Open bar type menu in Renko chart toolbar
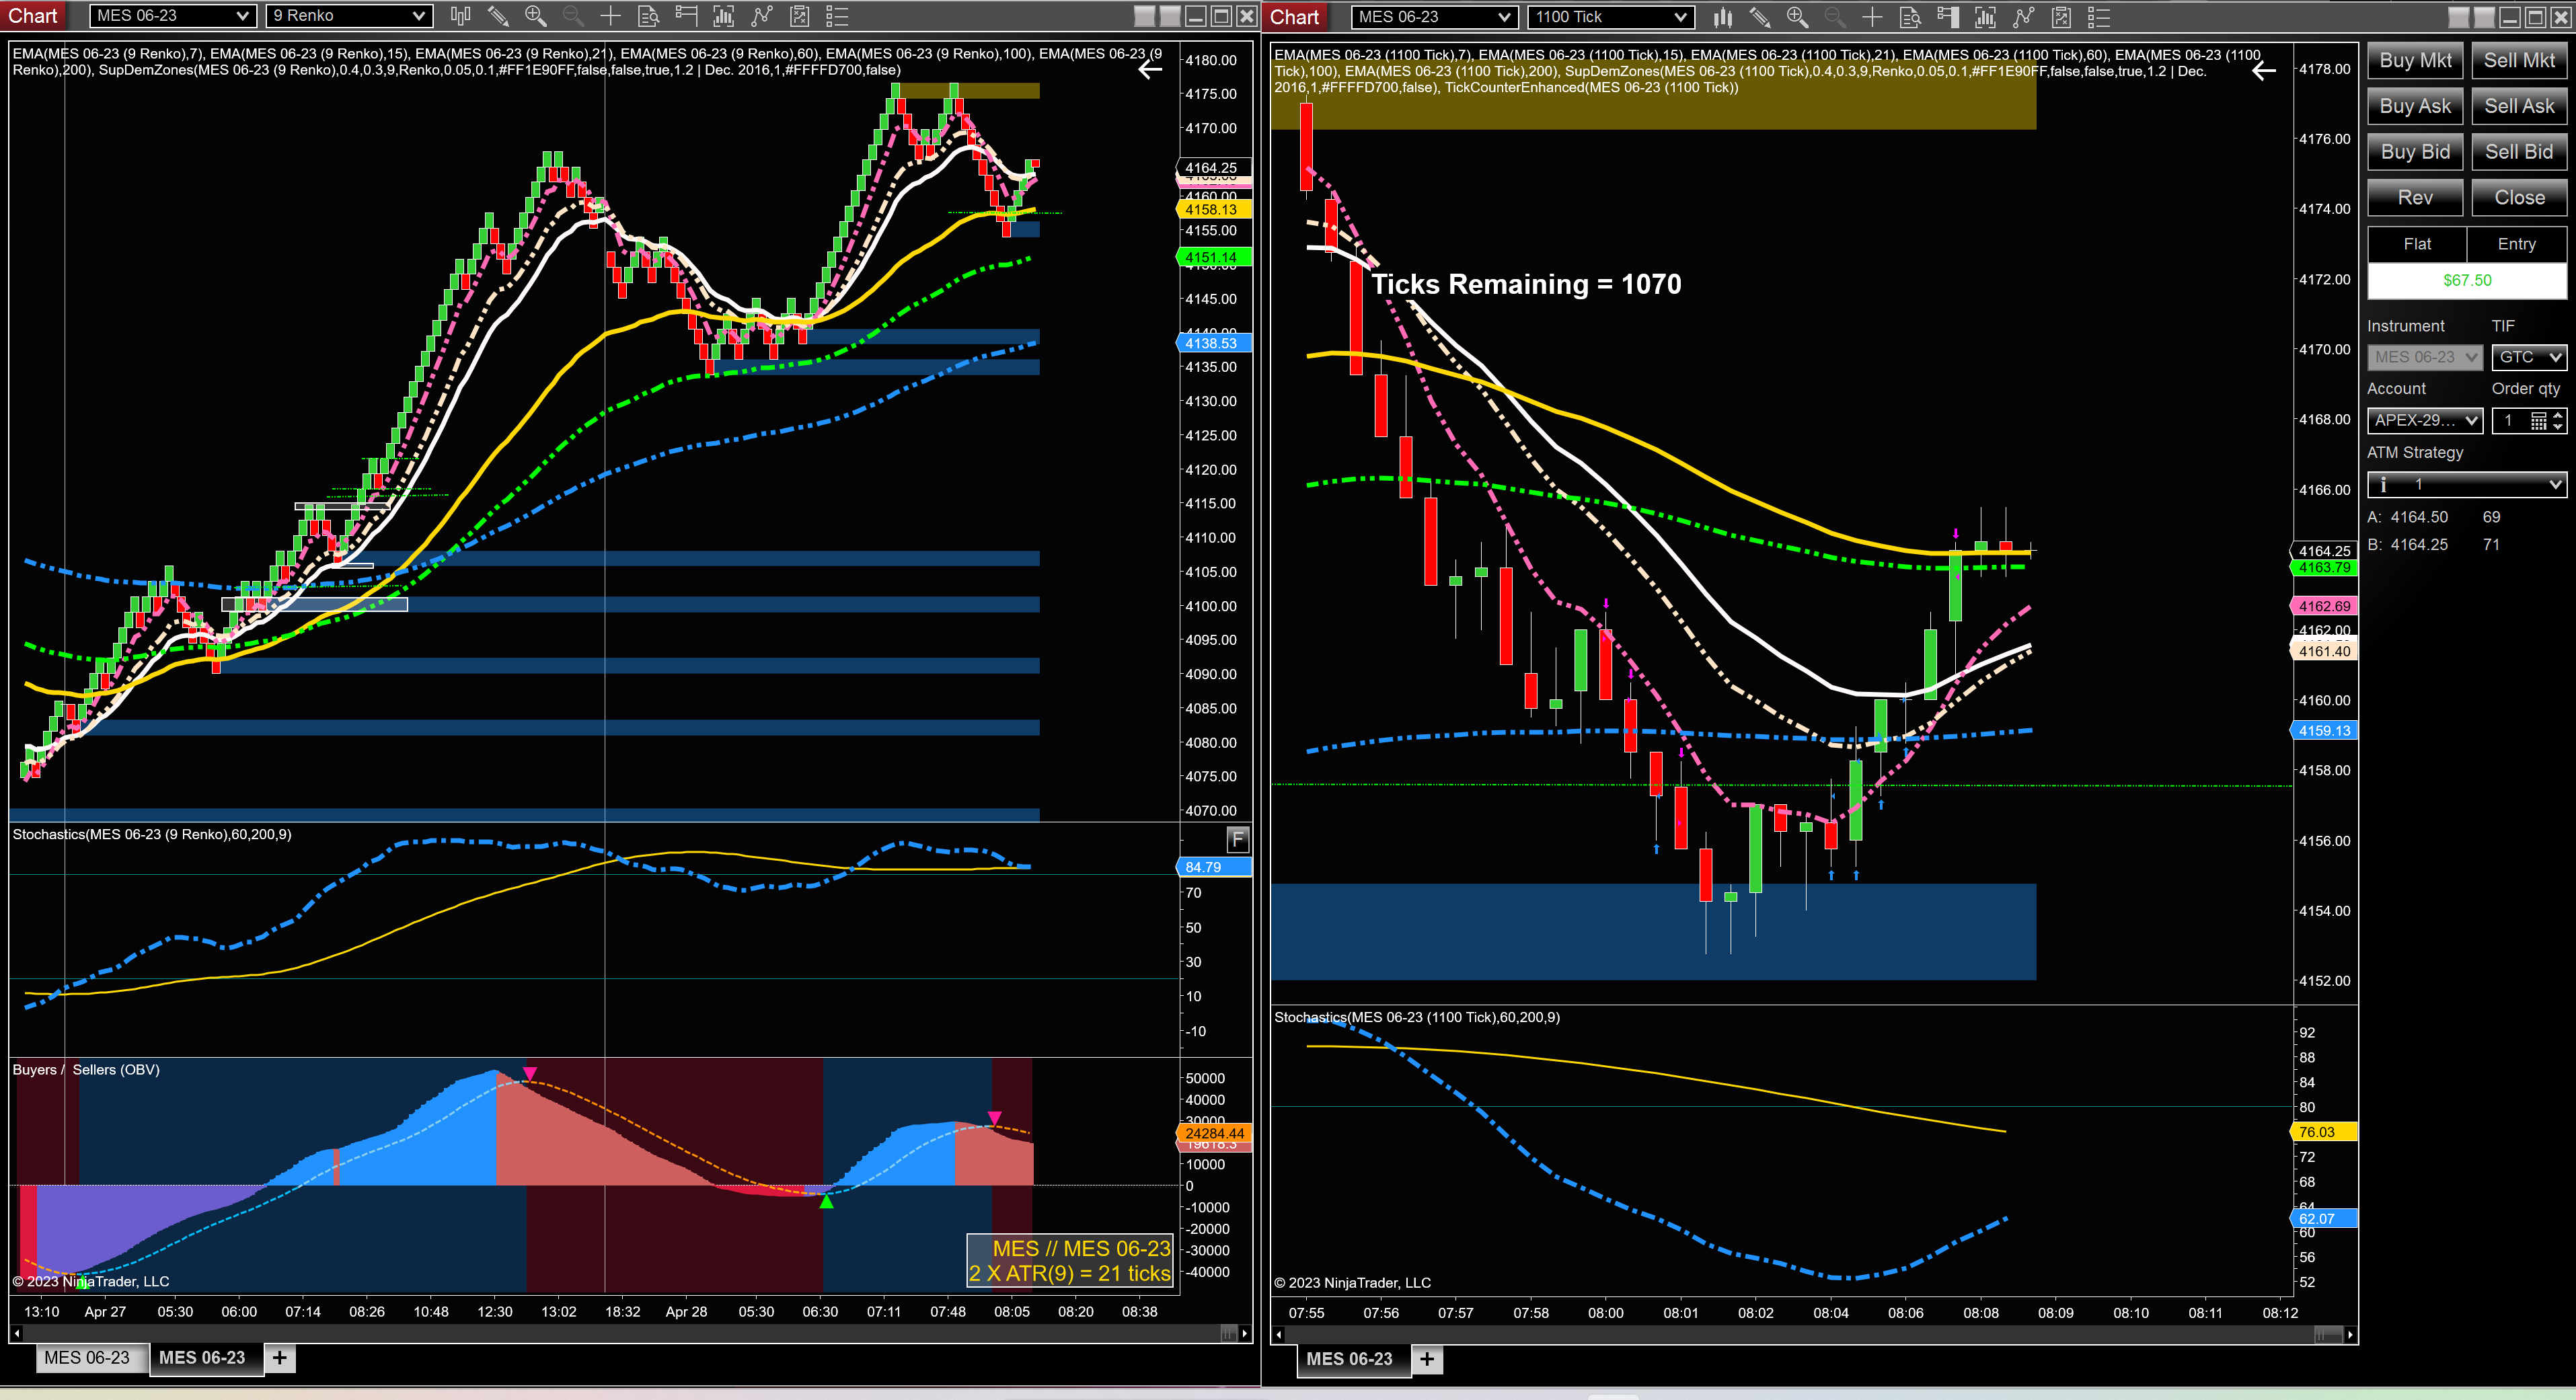The image size is (2576, 1400). point(460,16)
